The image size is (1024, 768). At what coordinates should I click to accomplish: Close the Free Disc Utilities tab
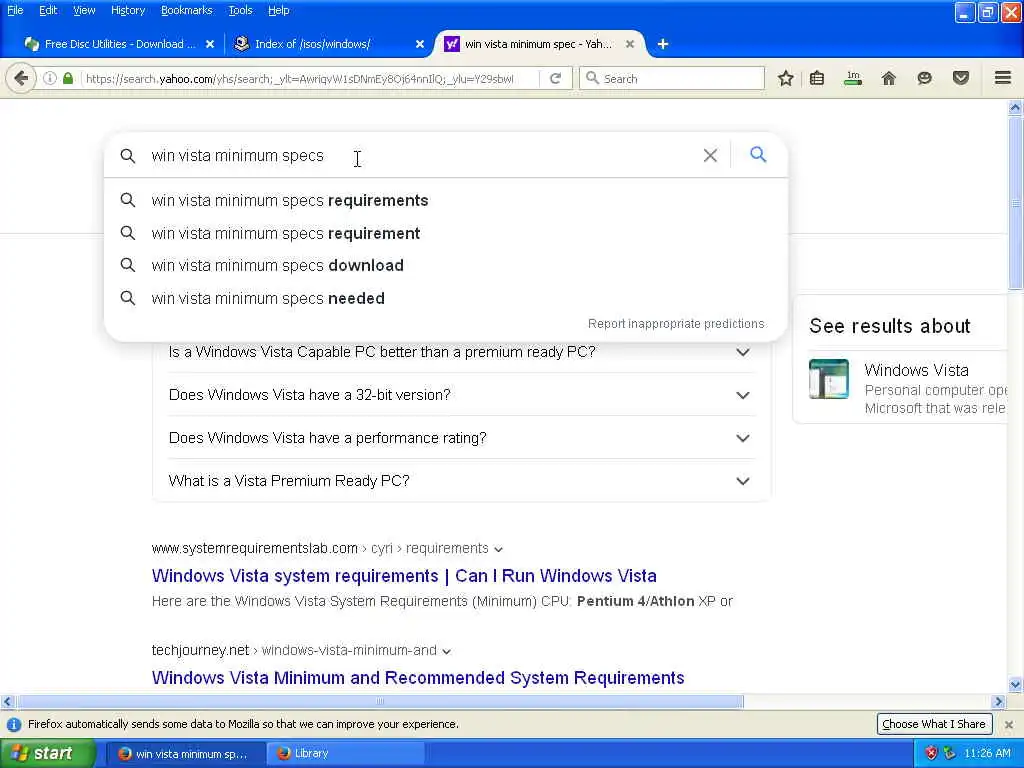click(x=210, y=44)
